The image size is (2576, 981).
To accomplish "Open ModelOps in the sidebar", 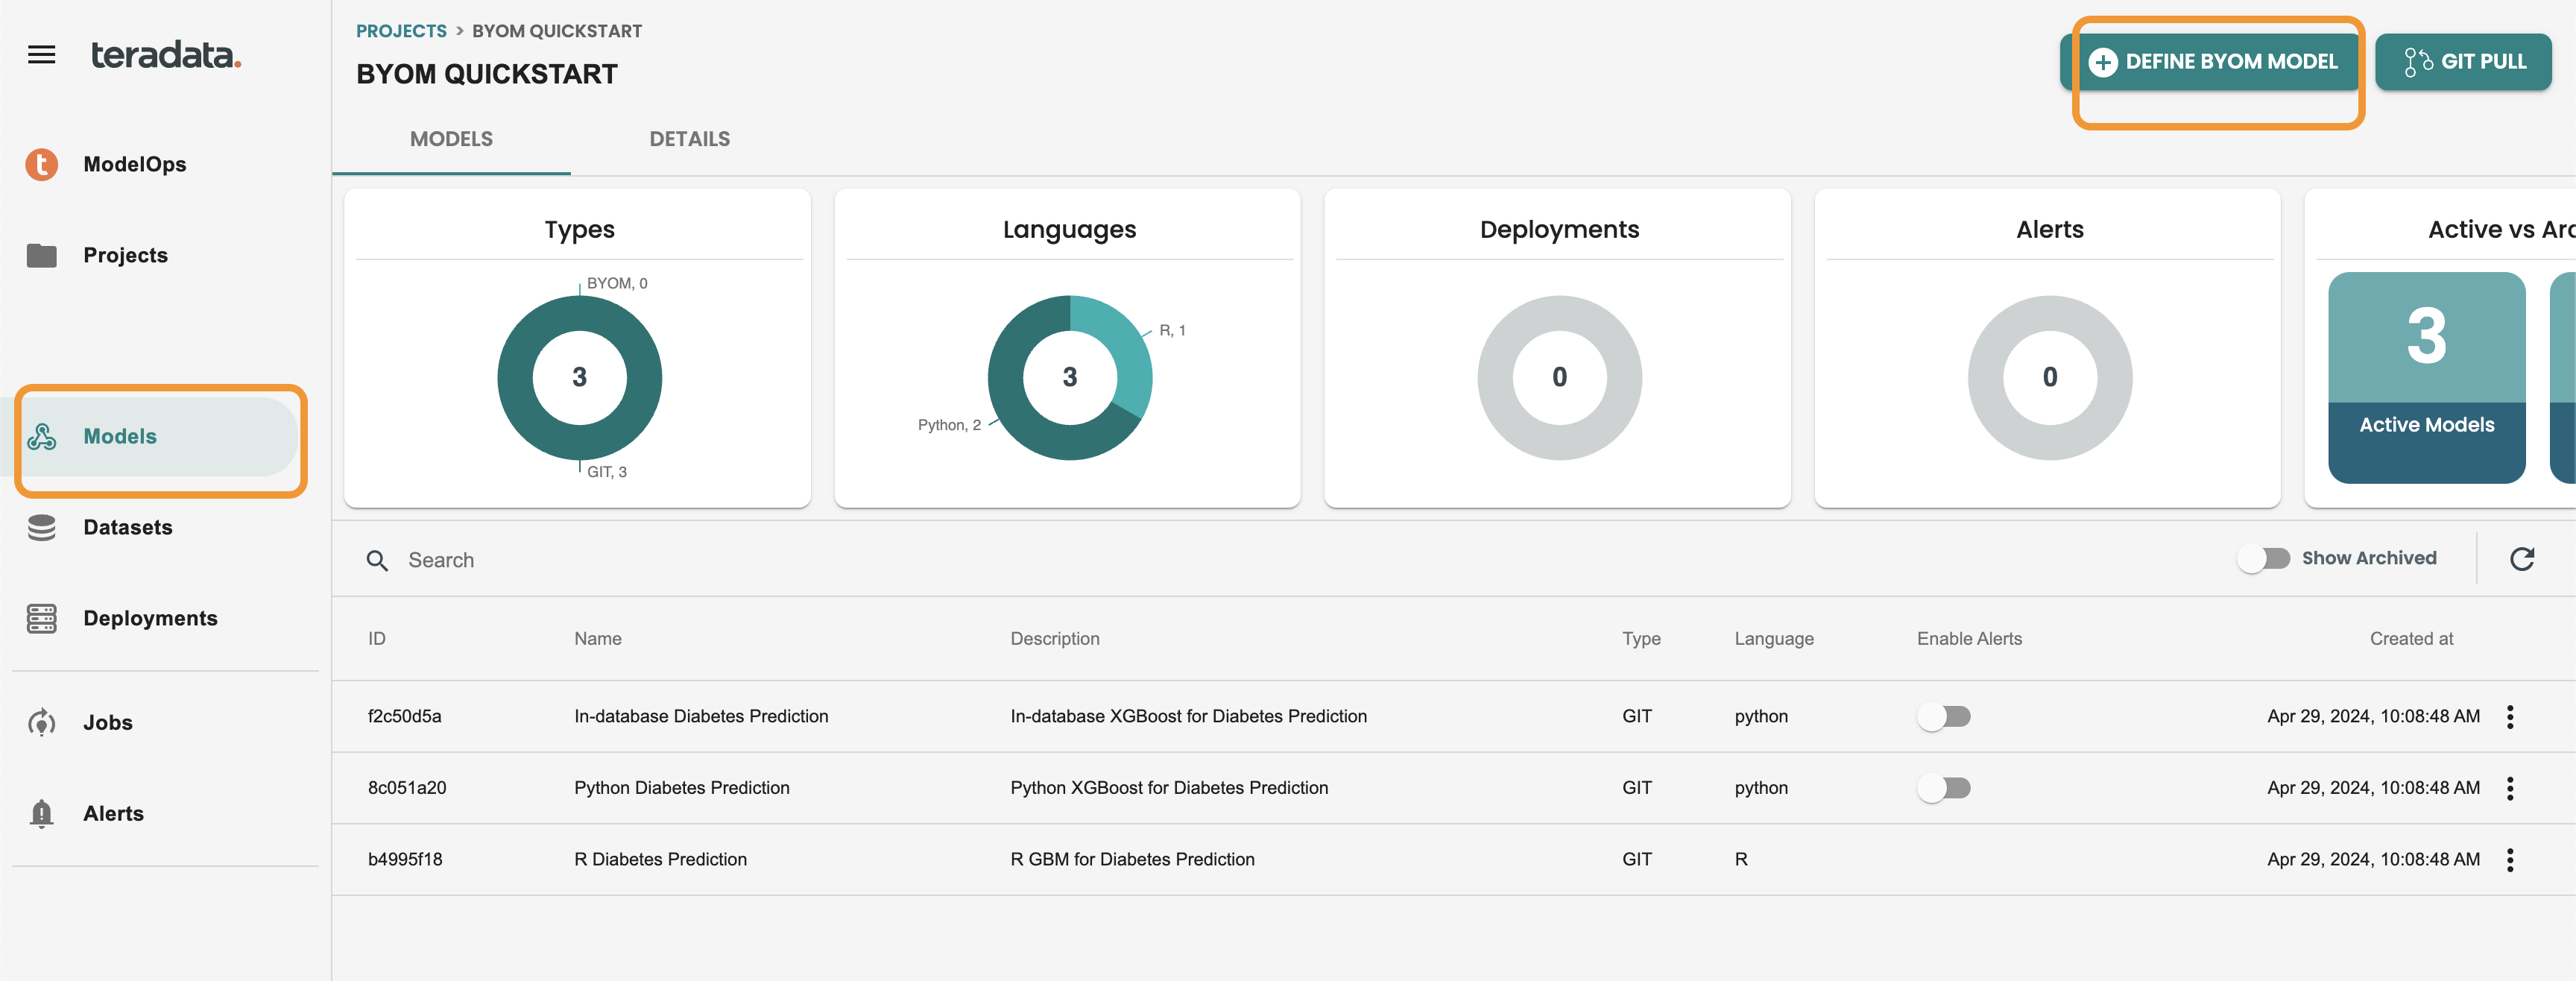I will 134,164.
